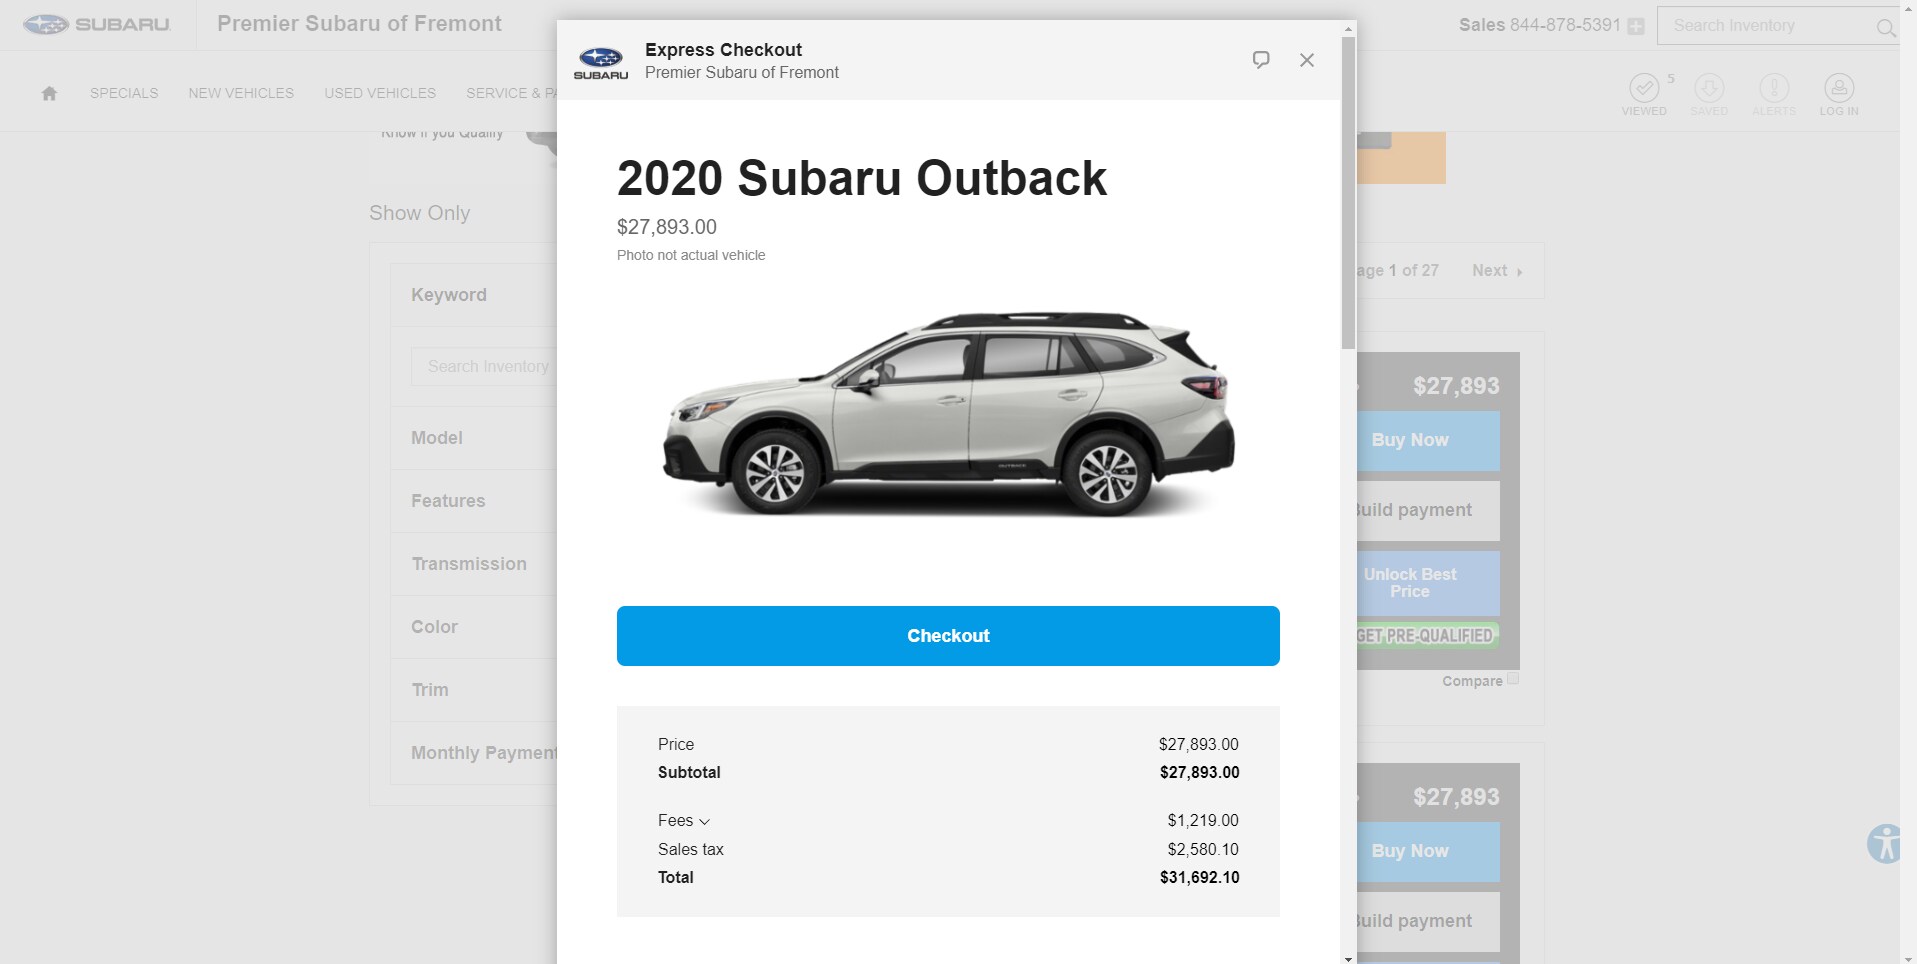Click Build payment on the first listing

(1428, 511)
